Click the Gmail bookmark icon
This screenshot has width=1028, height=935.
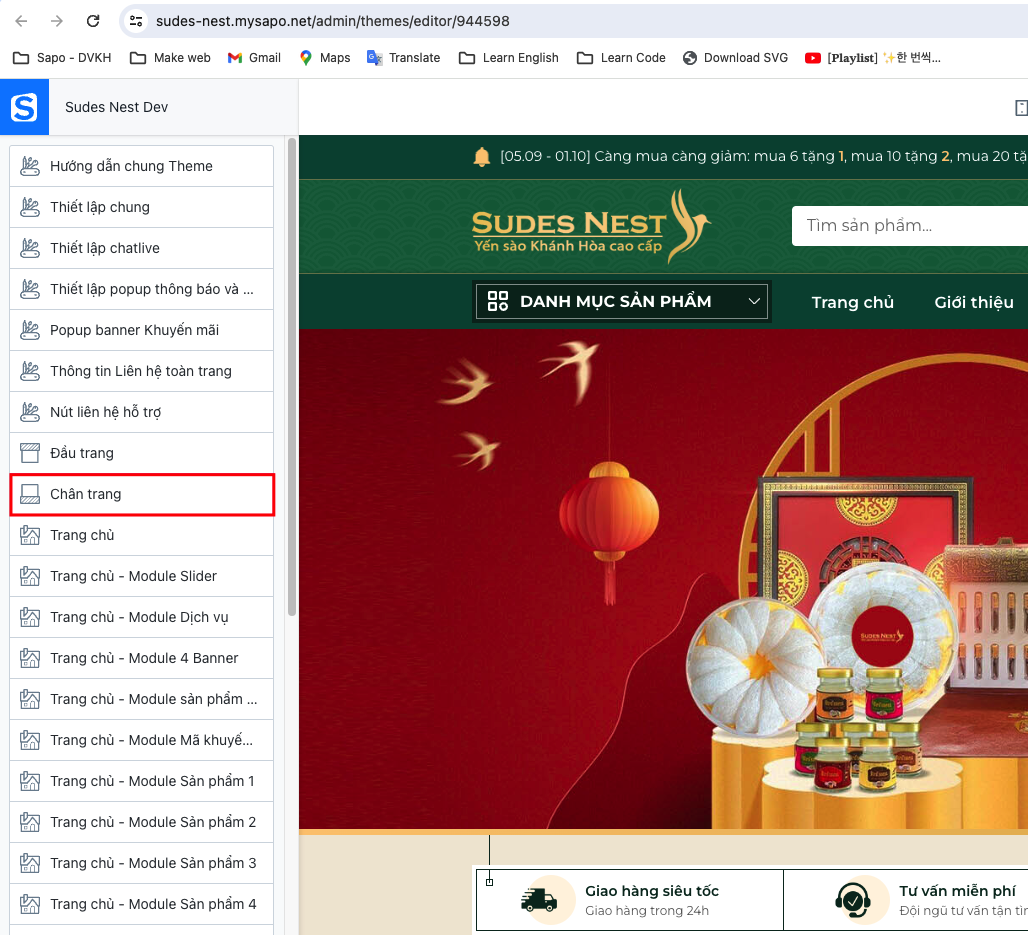click(235, 58)
